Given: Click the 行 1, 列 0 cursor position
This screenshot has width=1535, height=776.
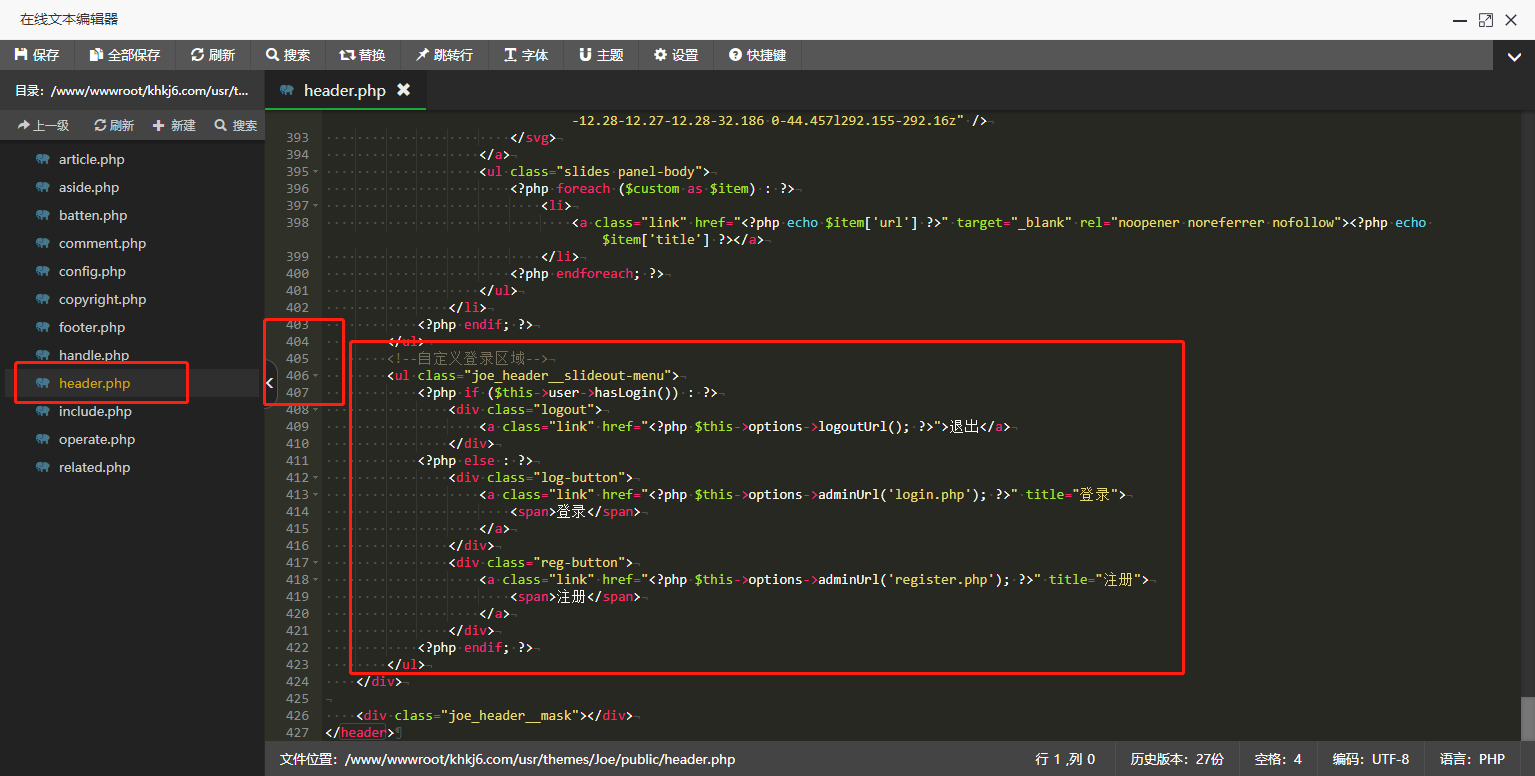Looking at the screenshot, I should pyautogui.click(x=1065, y=759).
